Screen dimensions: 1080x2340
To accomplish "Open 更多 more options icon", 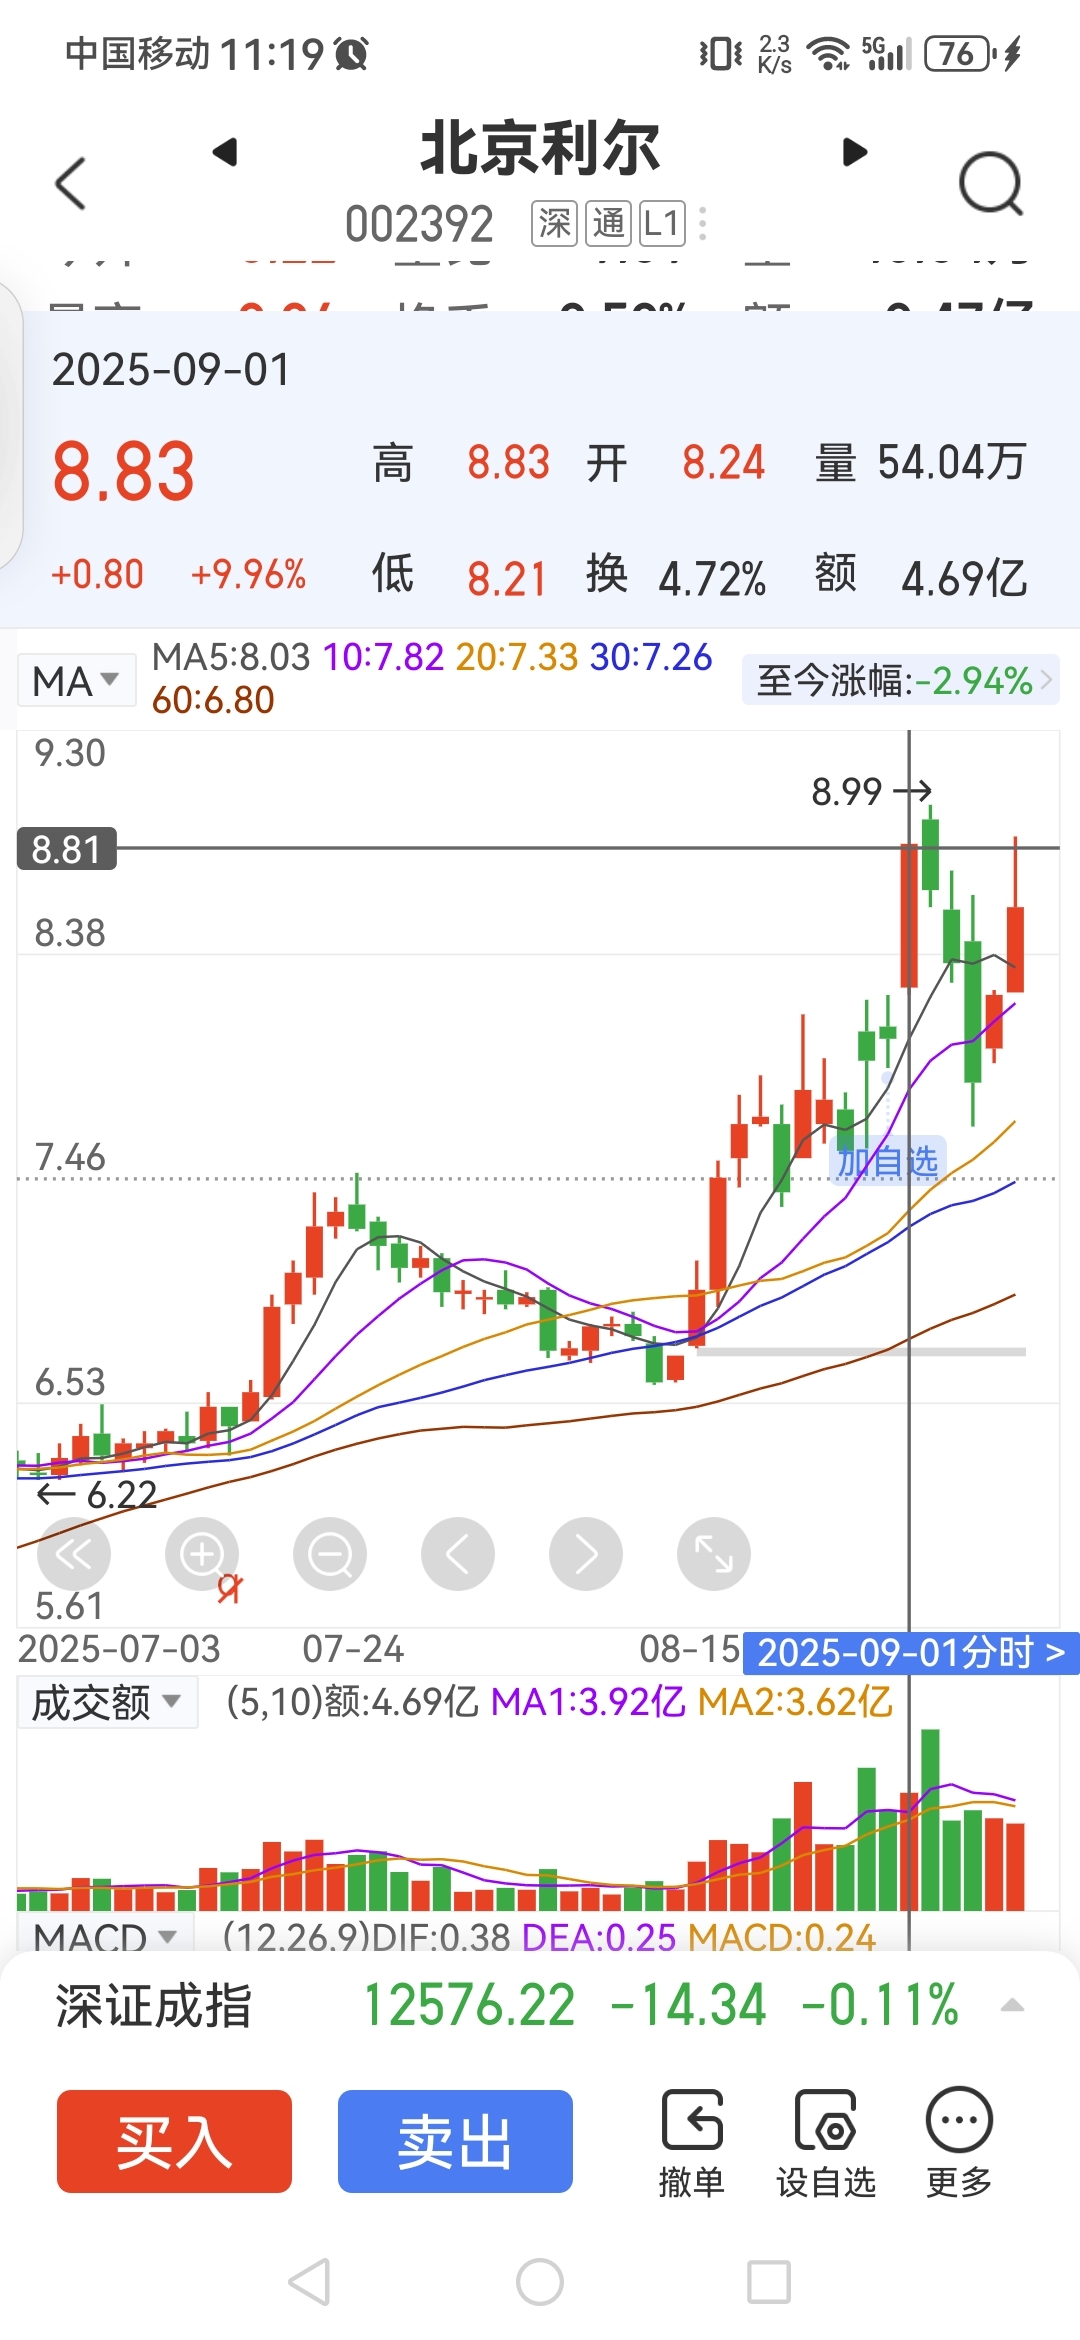I will click(x=959, y=2143).
